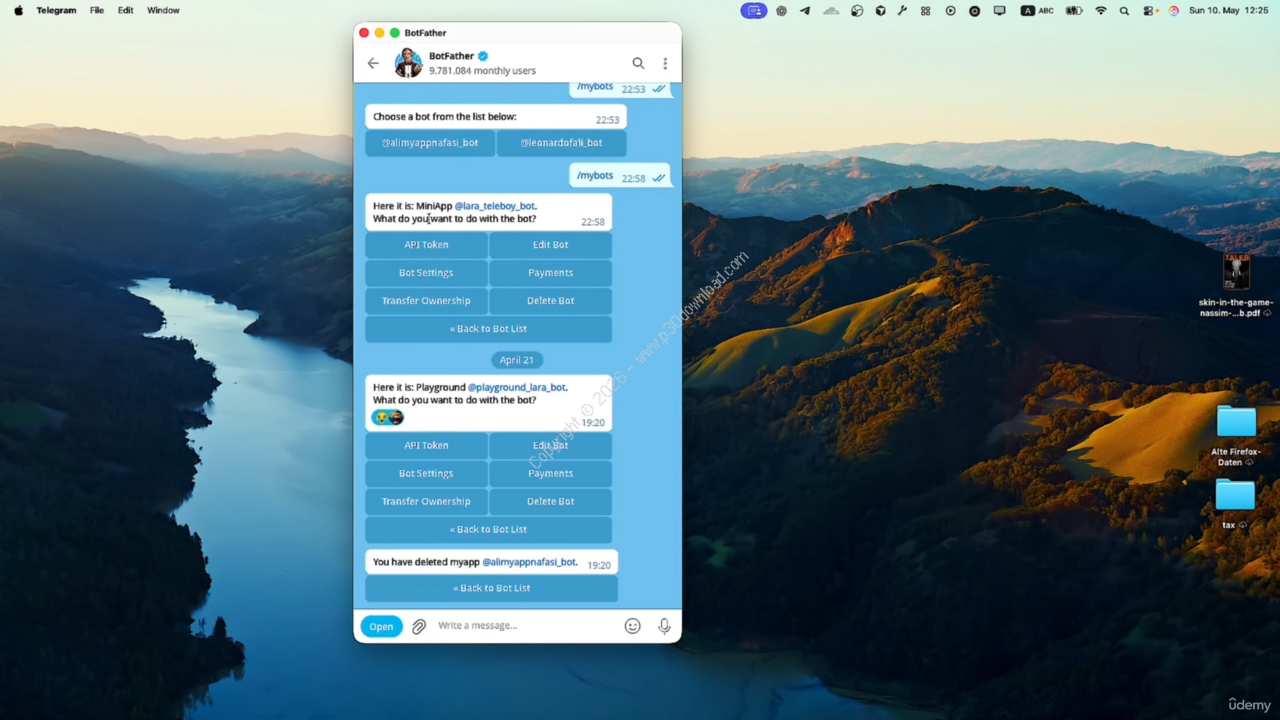Open Control Center from menu bar

[x=1150, y=11]
